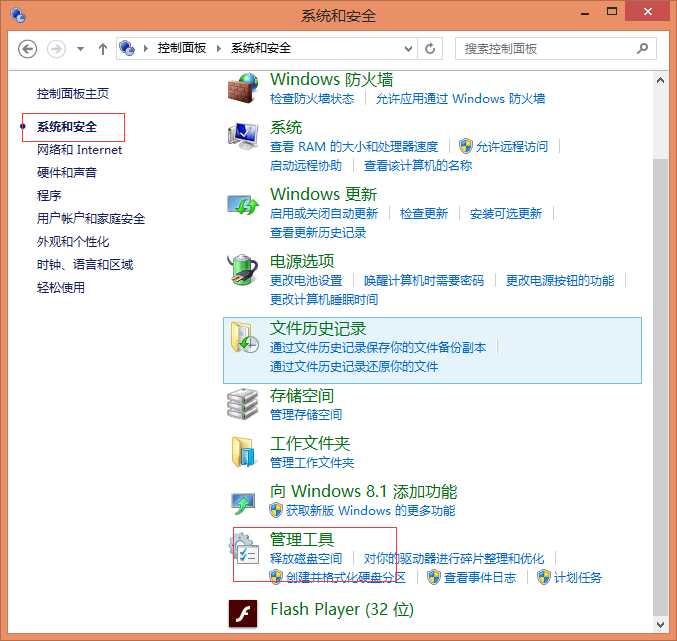The height and width of the screenshot is (641, 677).
Task: Expand the breadcrumb arrow before 控制面板
Action: [x=146, y=48]
